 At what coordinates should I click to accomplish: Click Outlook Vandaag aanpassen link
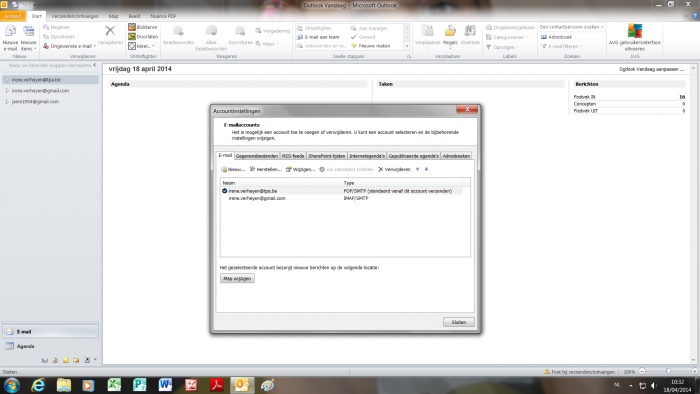pyautogui.click(x=651, y=69)
